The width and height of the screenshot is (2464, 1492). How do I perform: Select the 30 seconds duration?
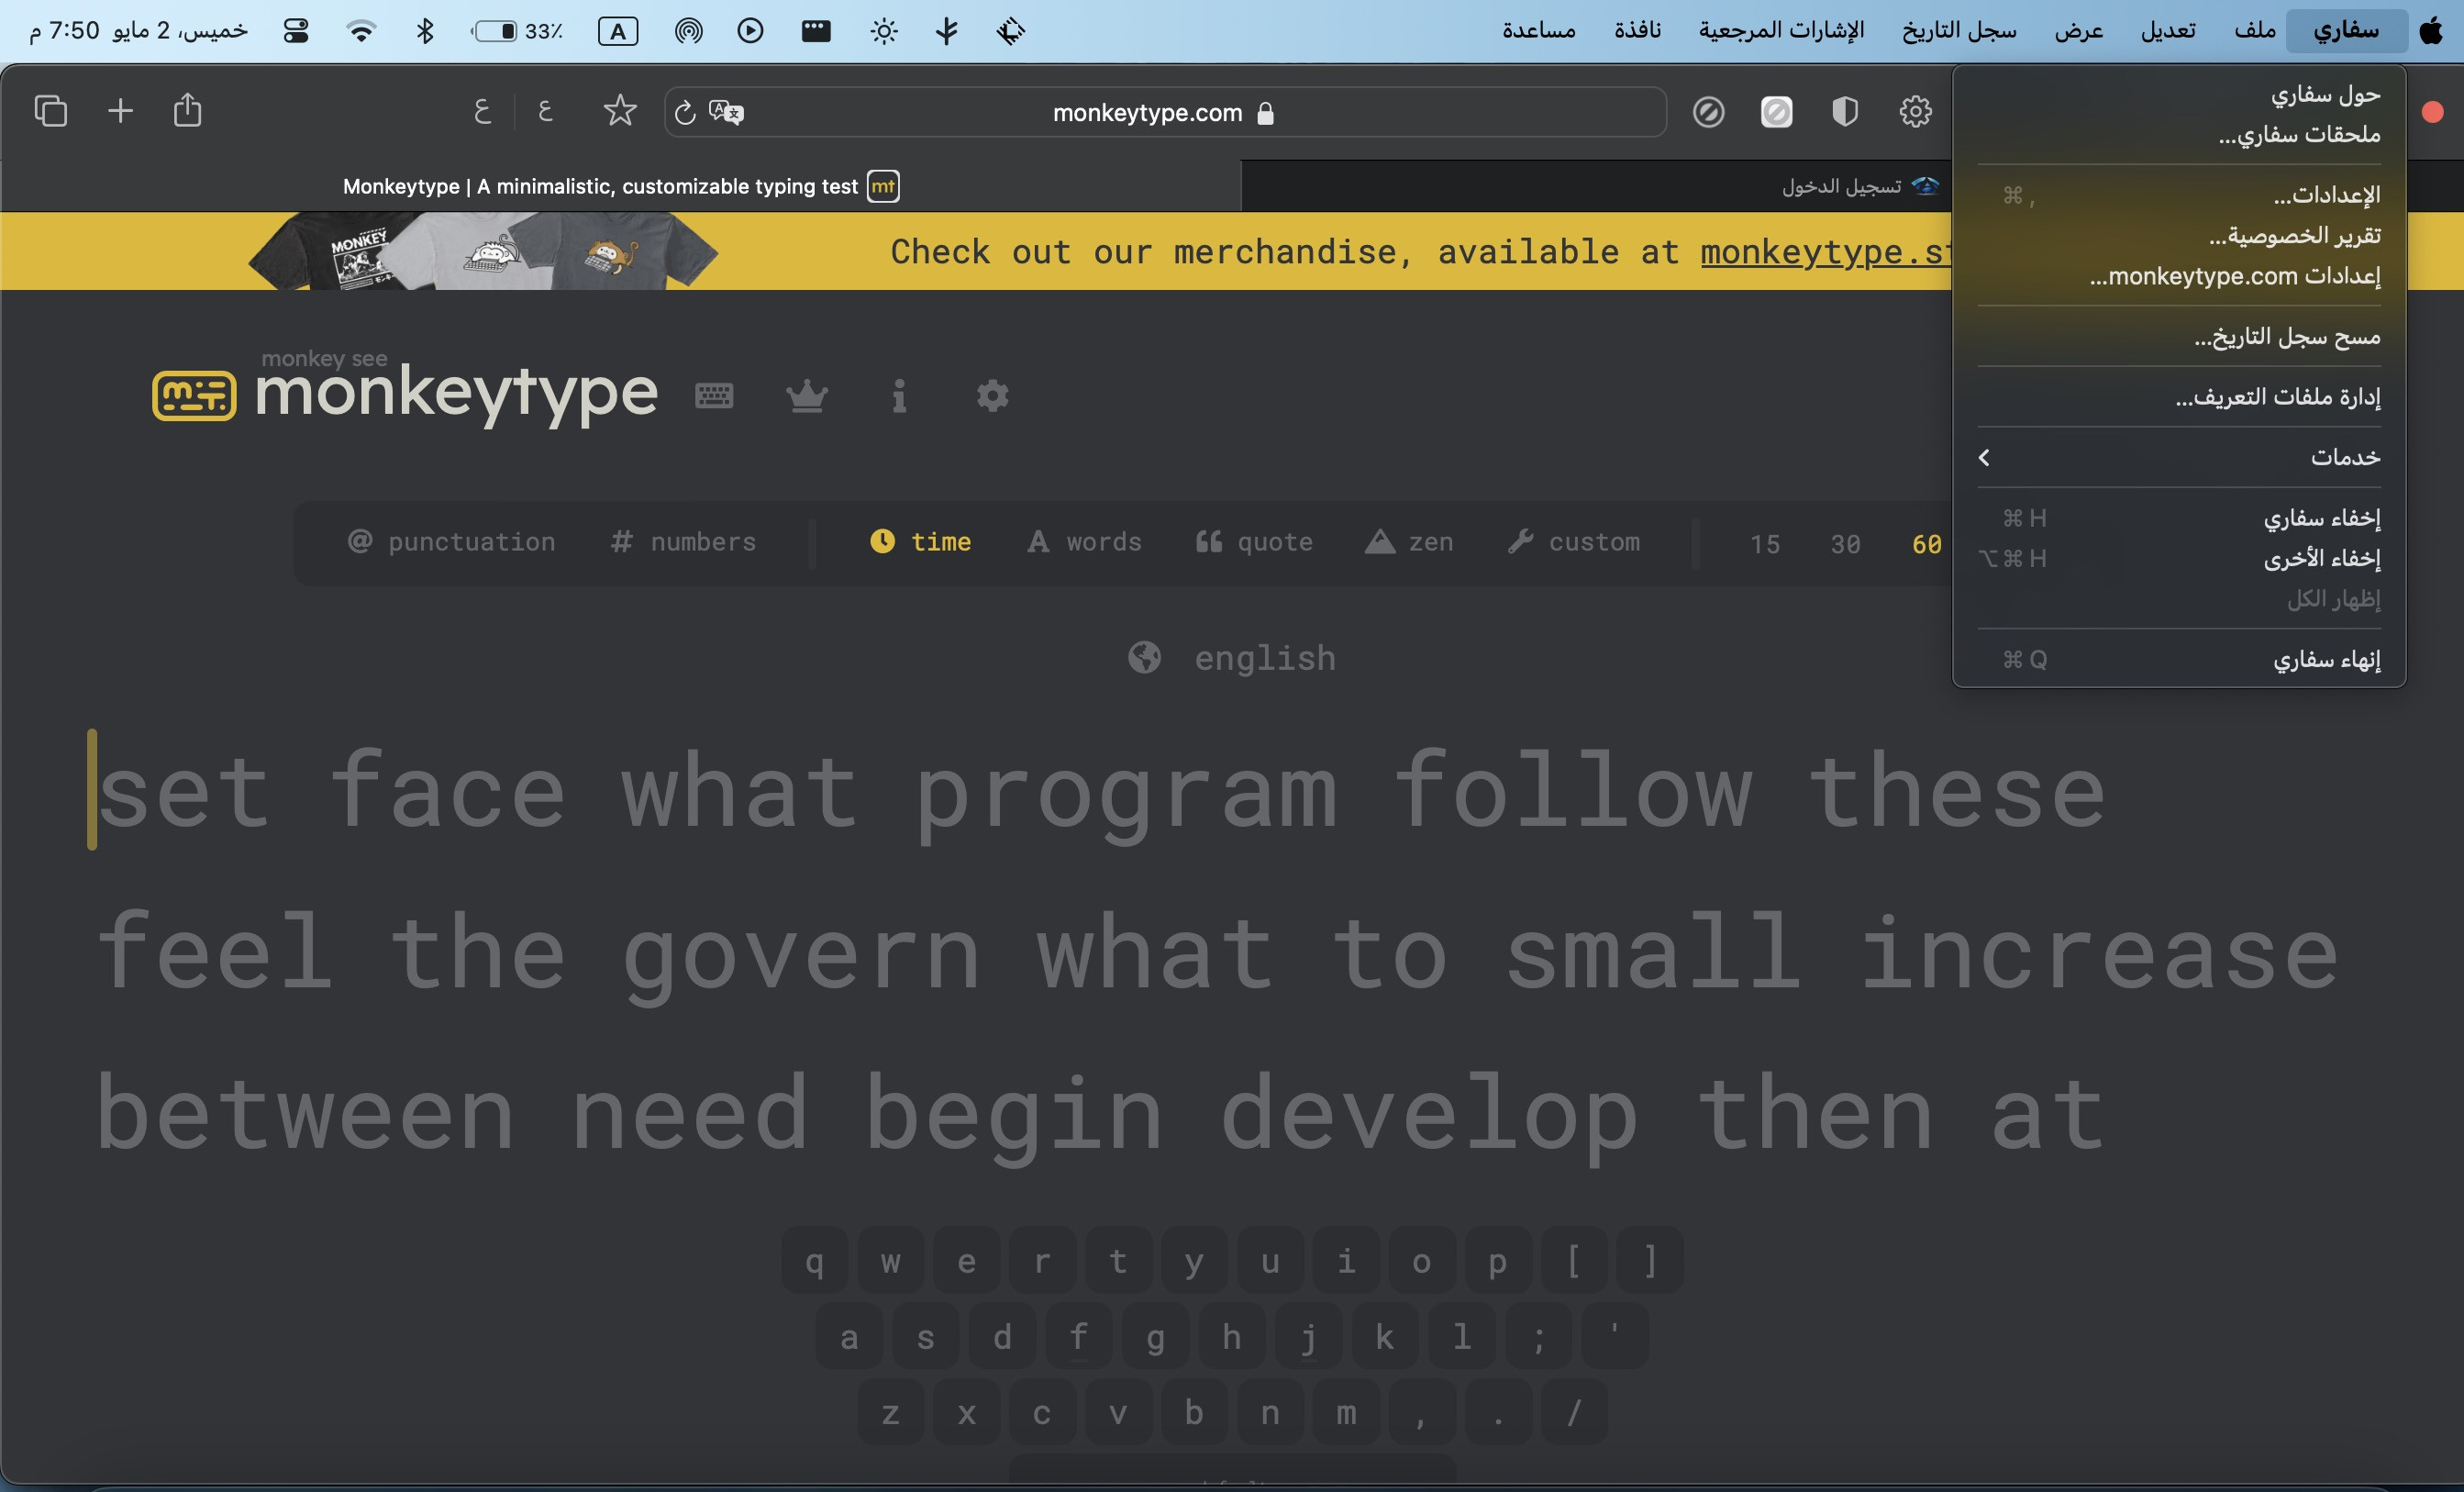[x=1845, y=544]
